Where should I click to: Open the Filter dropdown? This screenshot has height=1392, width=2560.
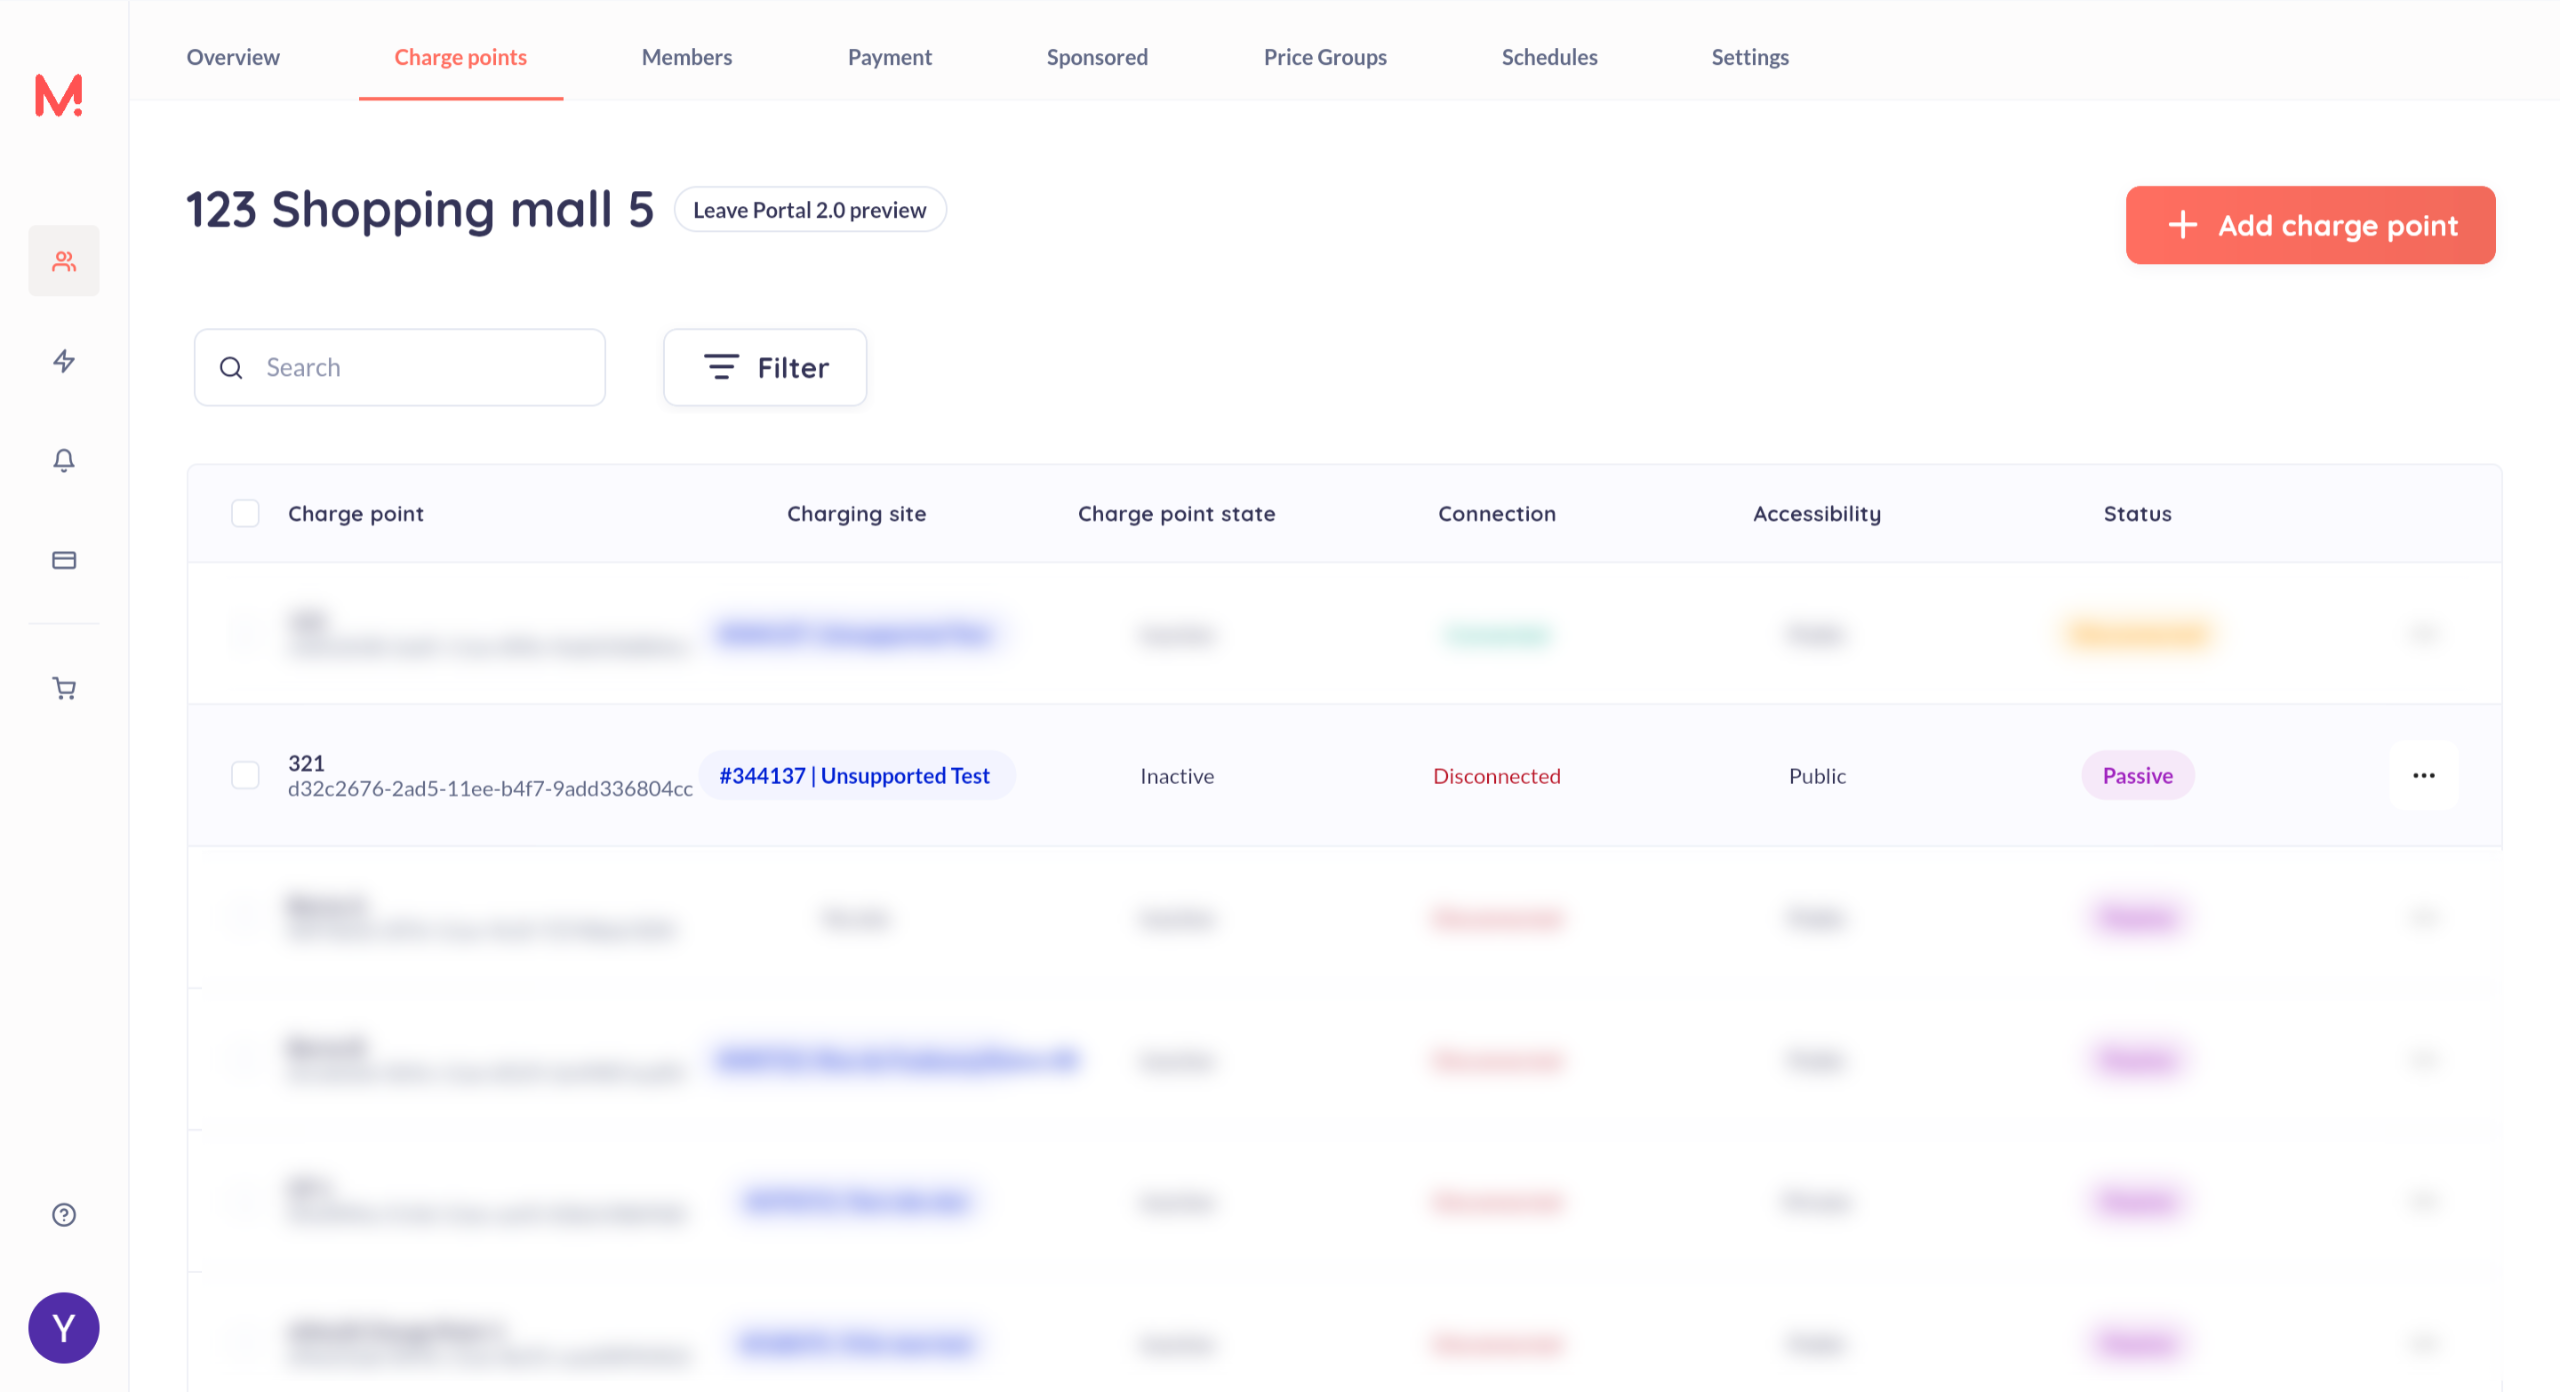coord(765,367)
